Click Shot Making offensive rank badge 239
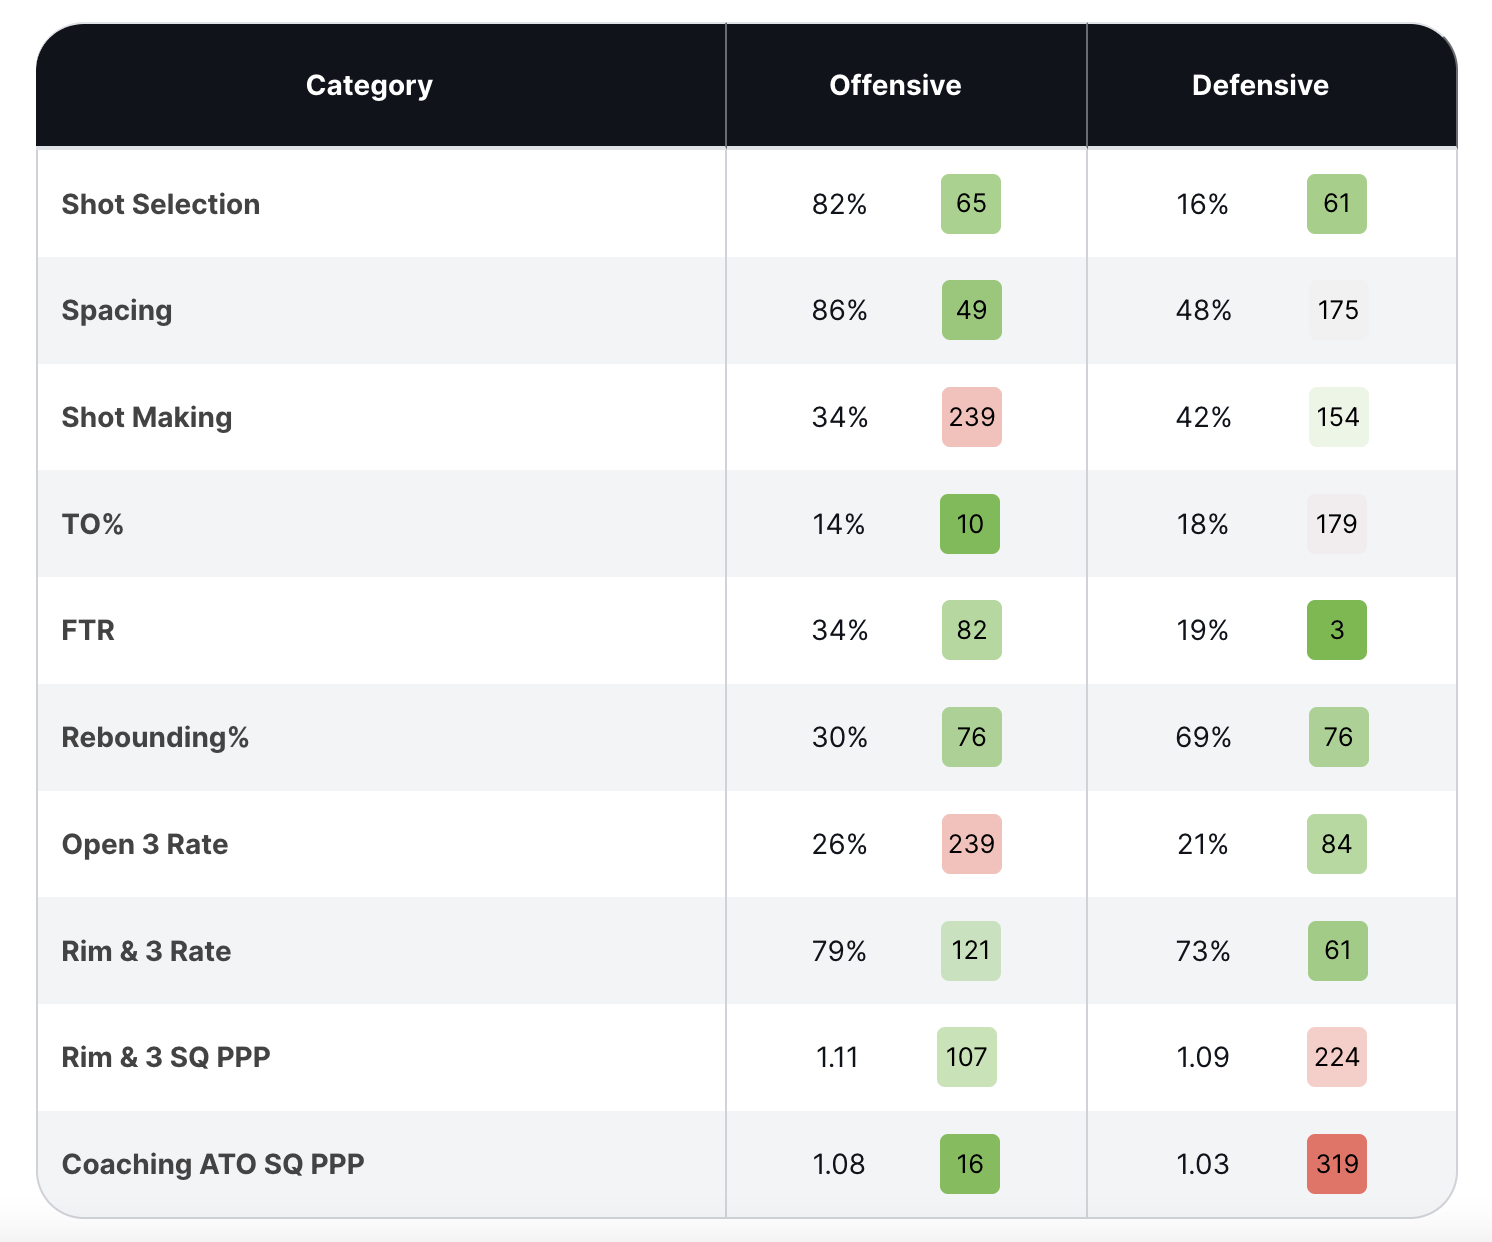This screenshot has height=1242, width=1492. (x=971, y=417)
